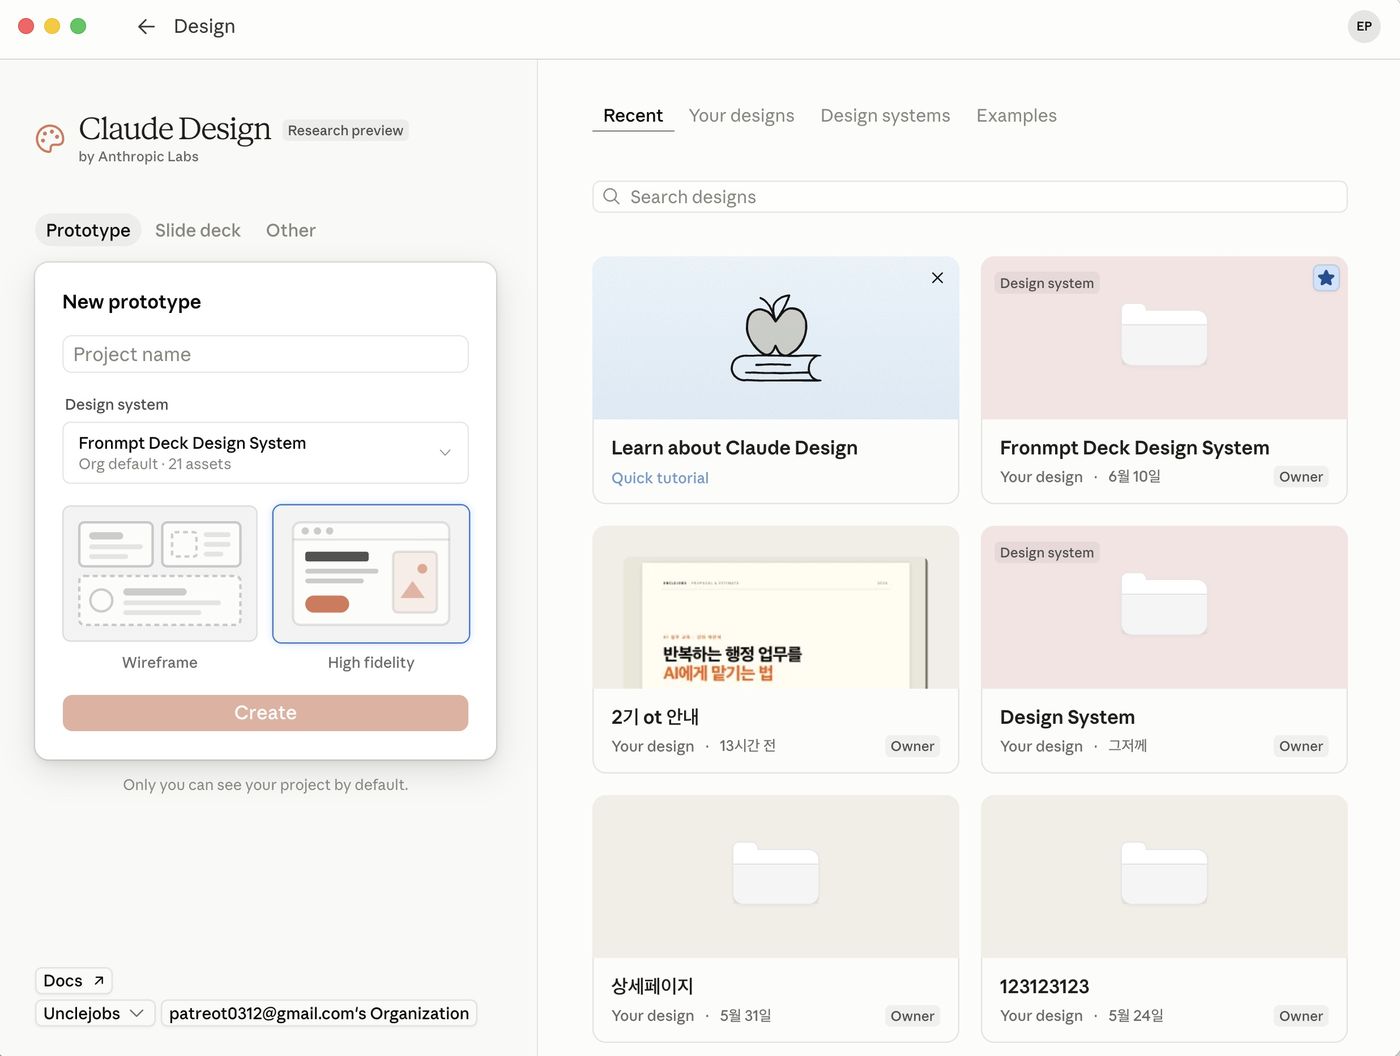Click the Design title in header
This screenshot has width=1400, height=1056.
point(204,27)
